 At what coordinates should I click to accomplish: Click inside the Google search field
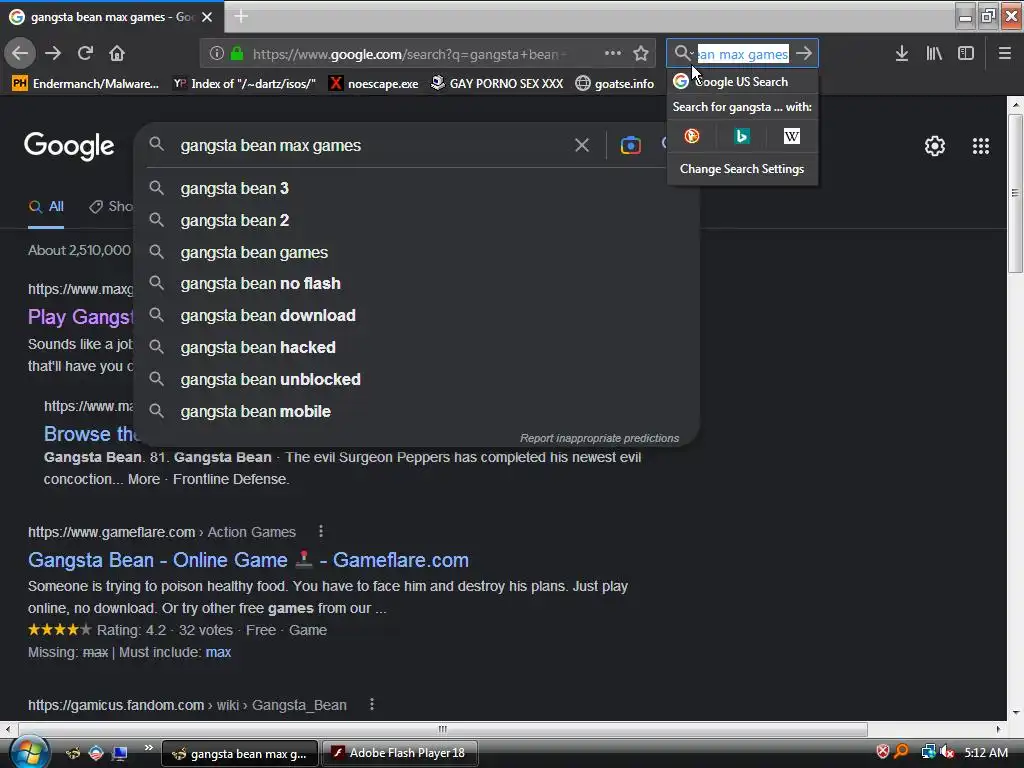point(372,145)
